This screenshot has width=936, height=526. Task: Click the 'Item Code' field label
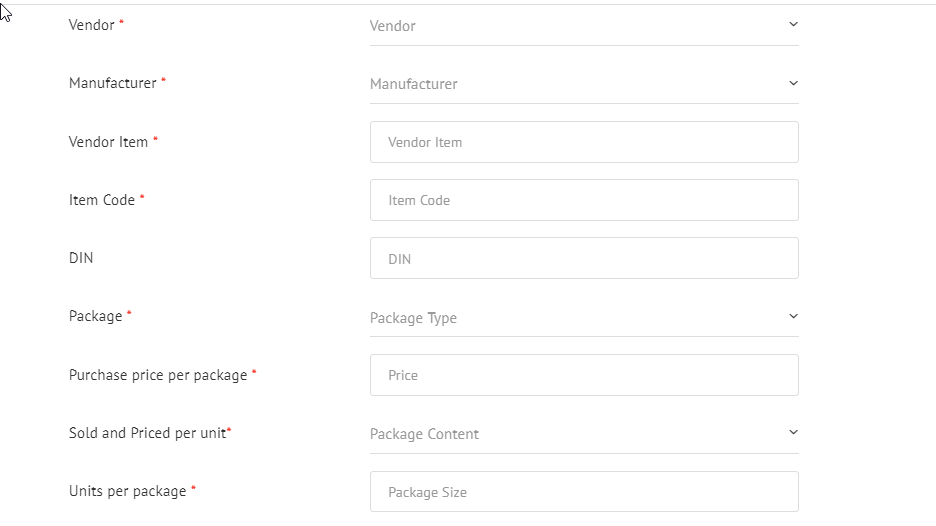tap(102, 200)
